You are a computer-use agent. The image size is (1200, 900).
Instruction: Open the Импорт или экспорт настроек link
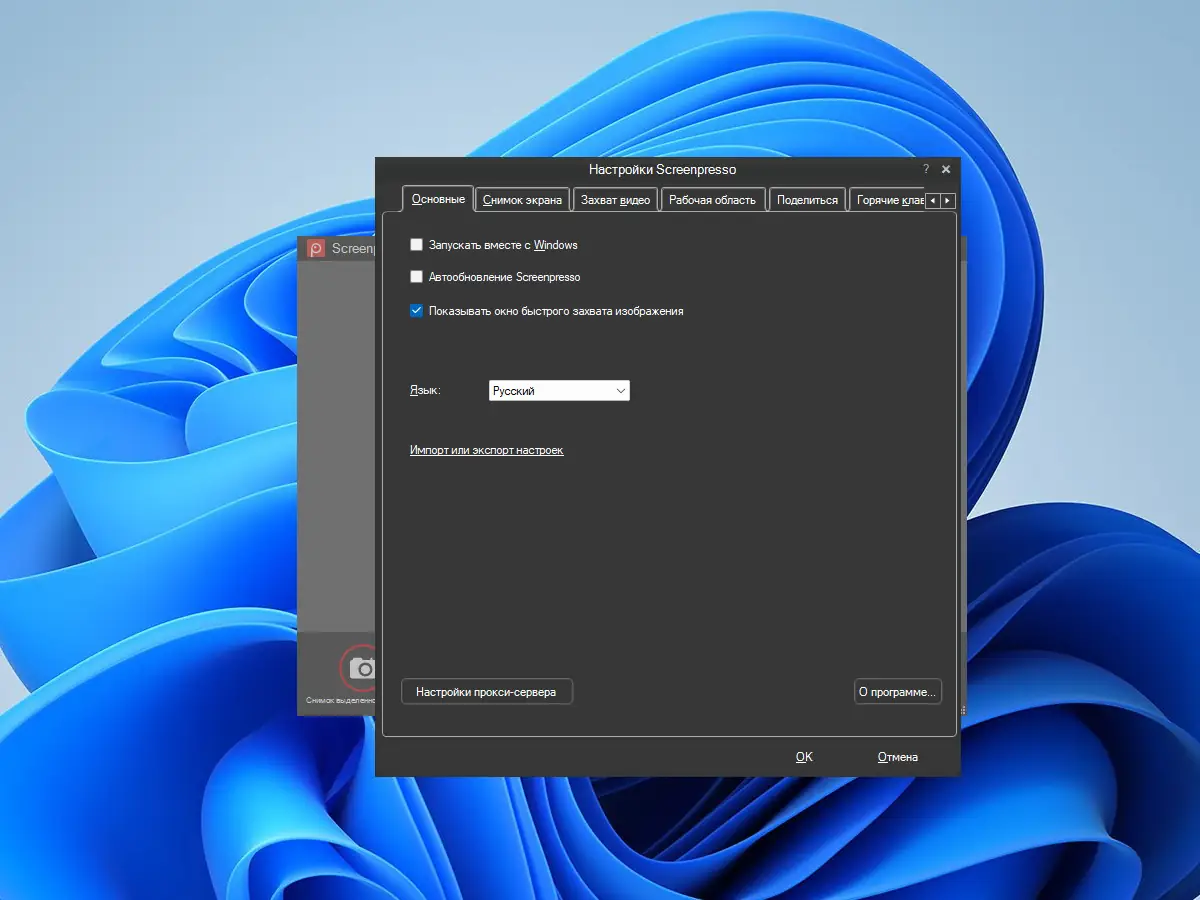[x=486, y=450]
